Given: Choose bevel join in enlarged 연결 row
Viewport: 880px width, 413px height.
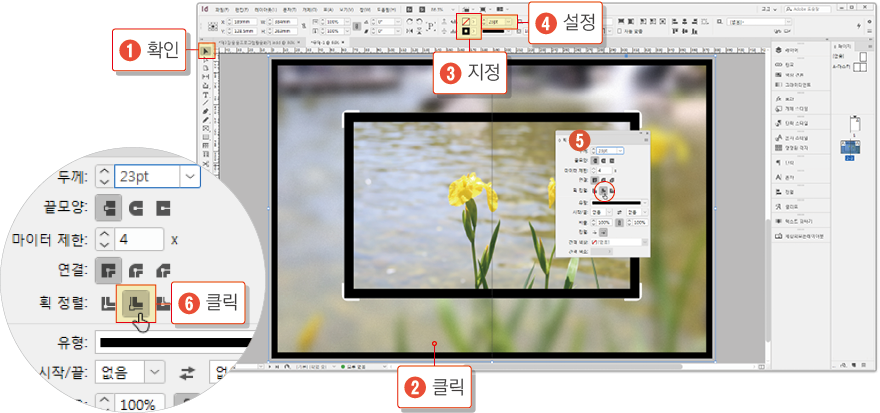Looking at the screenshot, I should pyautogui.click(x=163, y=270).
